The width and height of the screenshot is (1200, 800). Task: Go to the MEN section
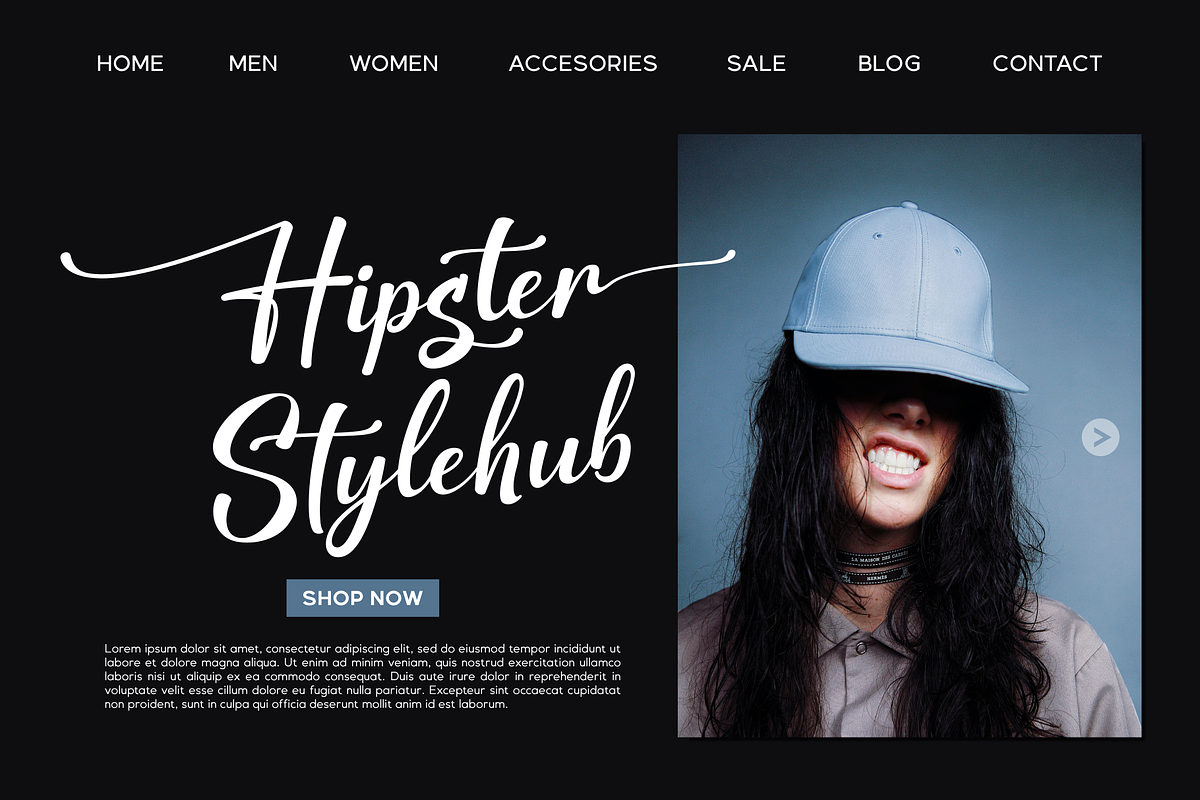tap(253, 63)
